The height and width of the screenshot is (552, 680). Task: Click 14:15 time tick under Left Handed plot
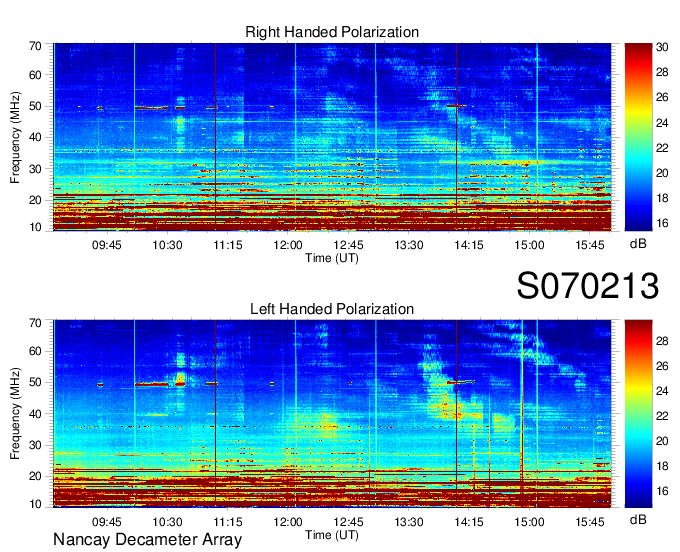469,522
